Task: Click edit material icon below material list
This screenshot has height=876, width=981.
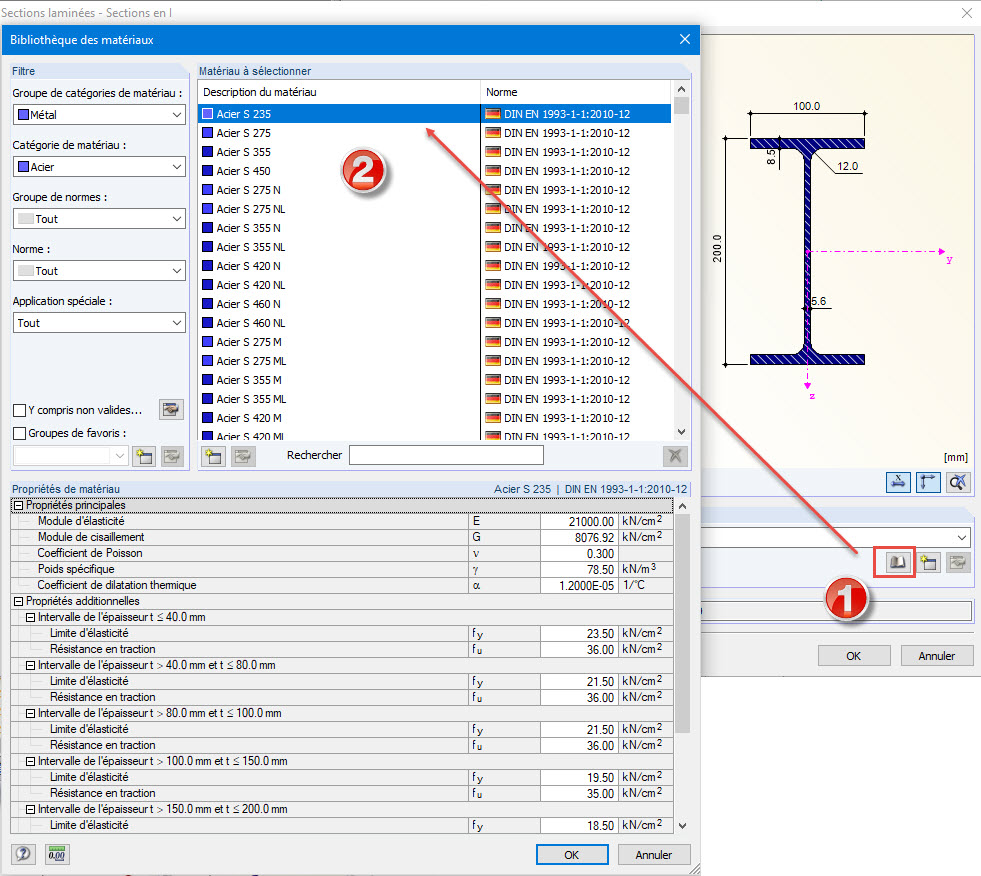Action: tap(243, 456)
